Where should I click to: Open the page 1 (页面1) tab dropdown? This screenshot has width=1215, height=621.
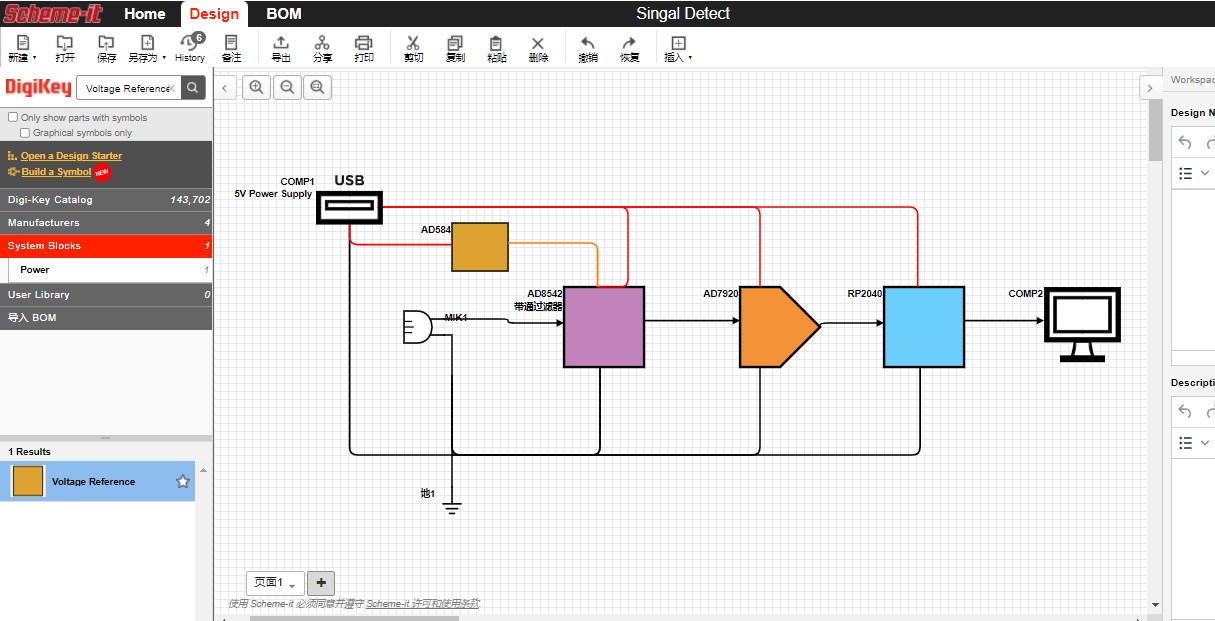275,583
